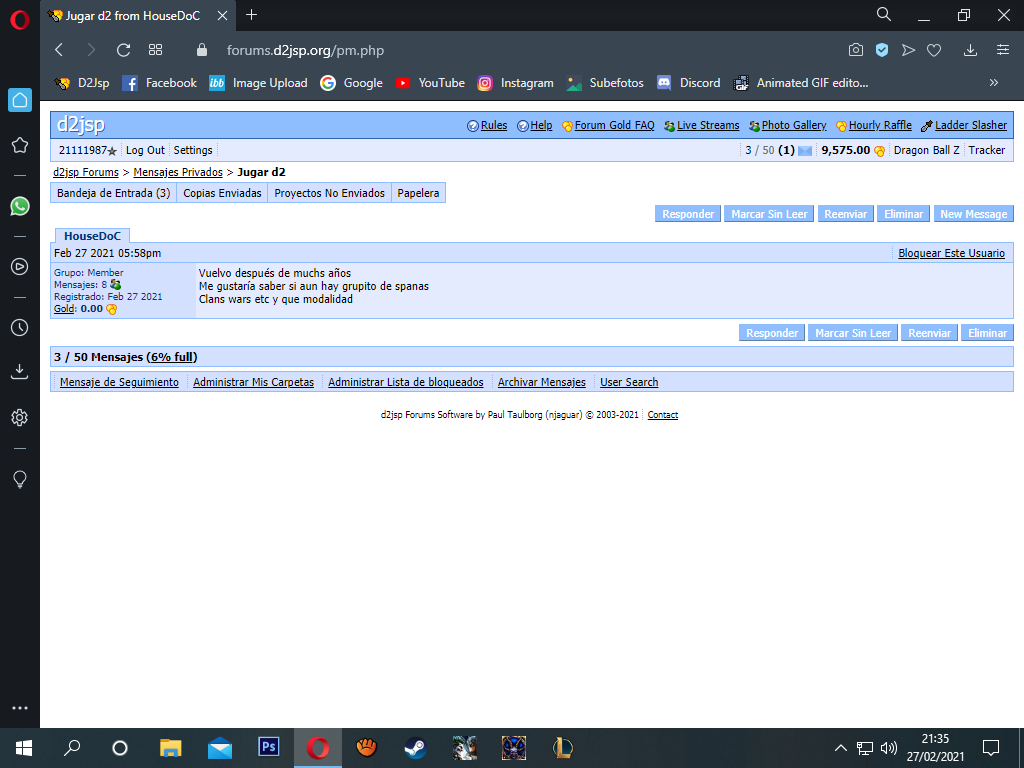Log Out of d2jsp

tap(145, 150)
